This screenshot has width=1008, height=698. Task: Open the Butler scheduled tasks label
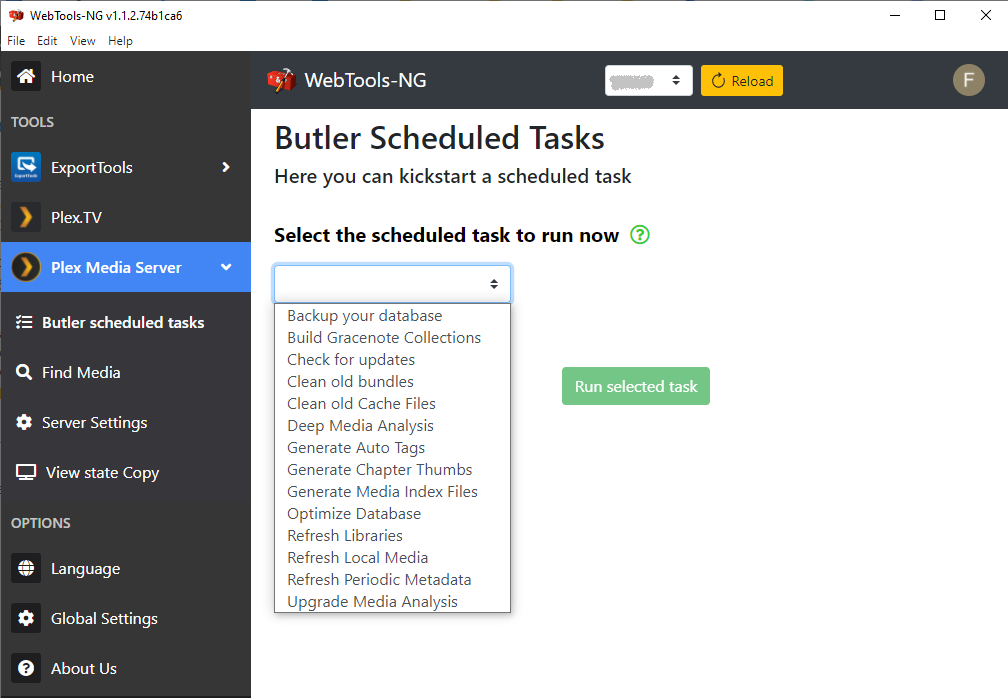(123, 322)
